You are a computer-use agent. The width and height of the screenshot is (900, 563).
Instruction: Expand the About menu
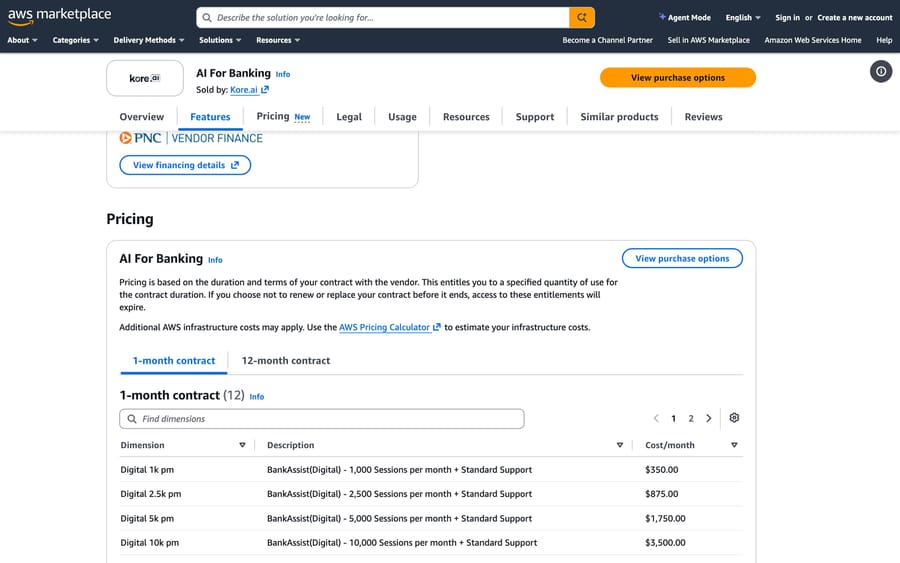[x=22, y=40]
